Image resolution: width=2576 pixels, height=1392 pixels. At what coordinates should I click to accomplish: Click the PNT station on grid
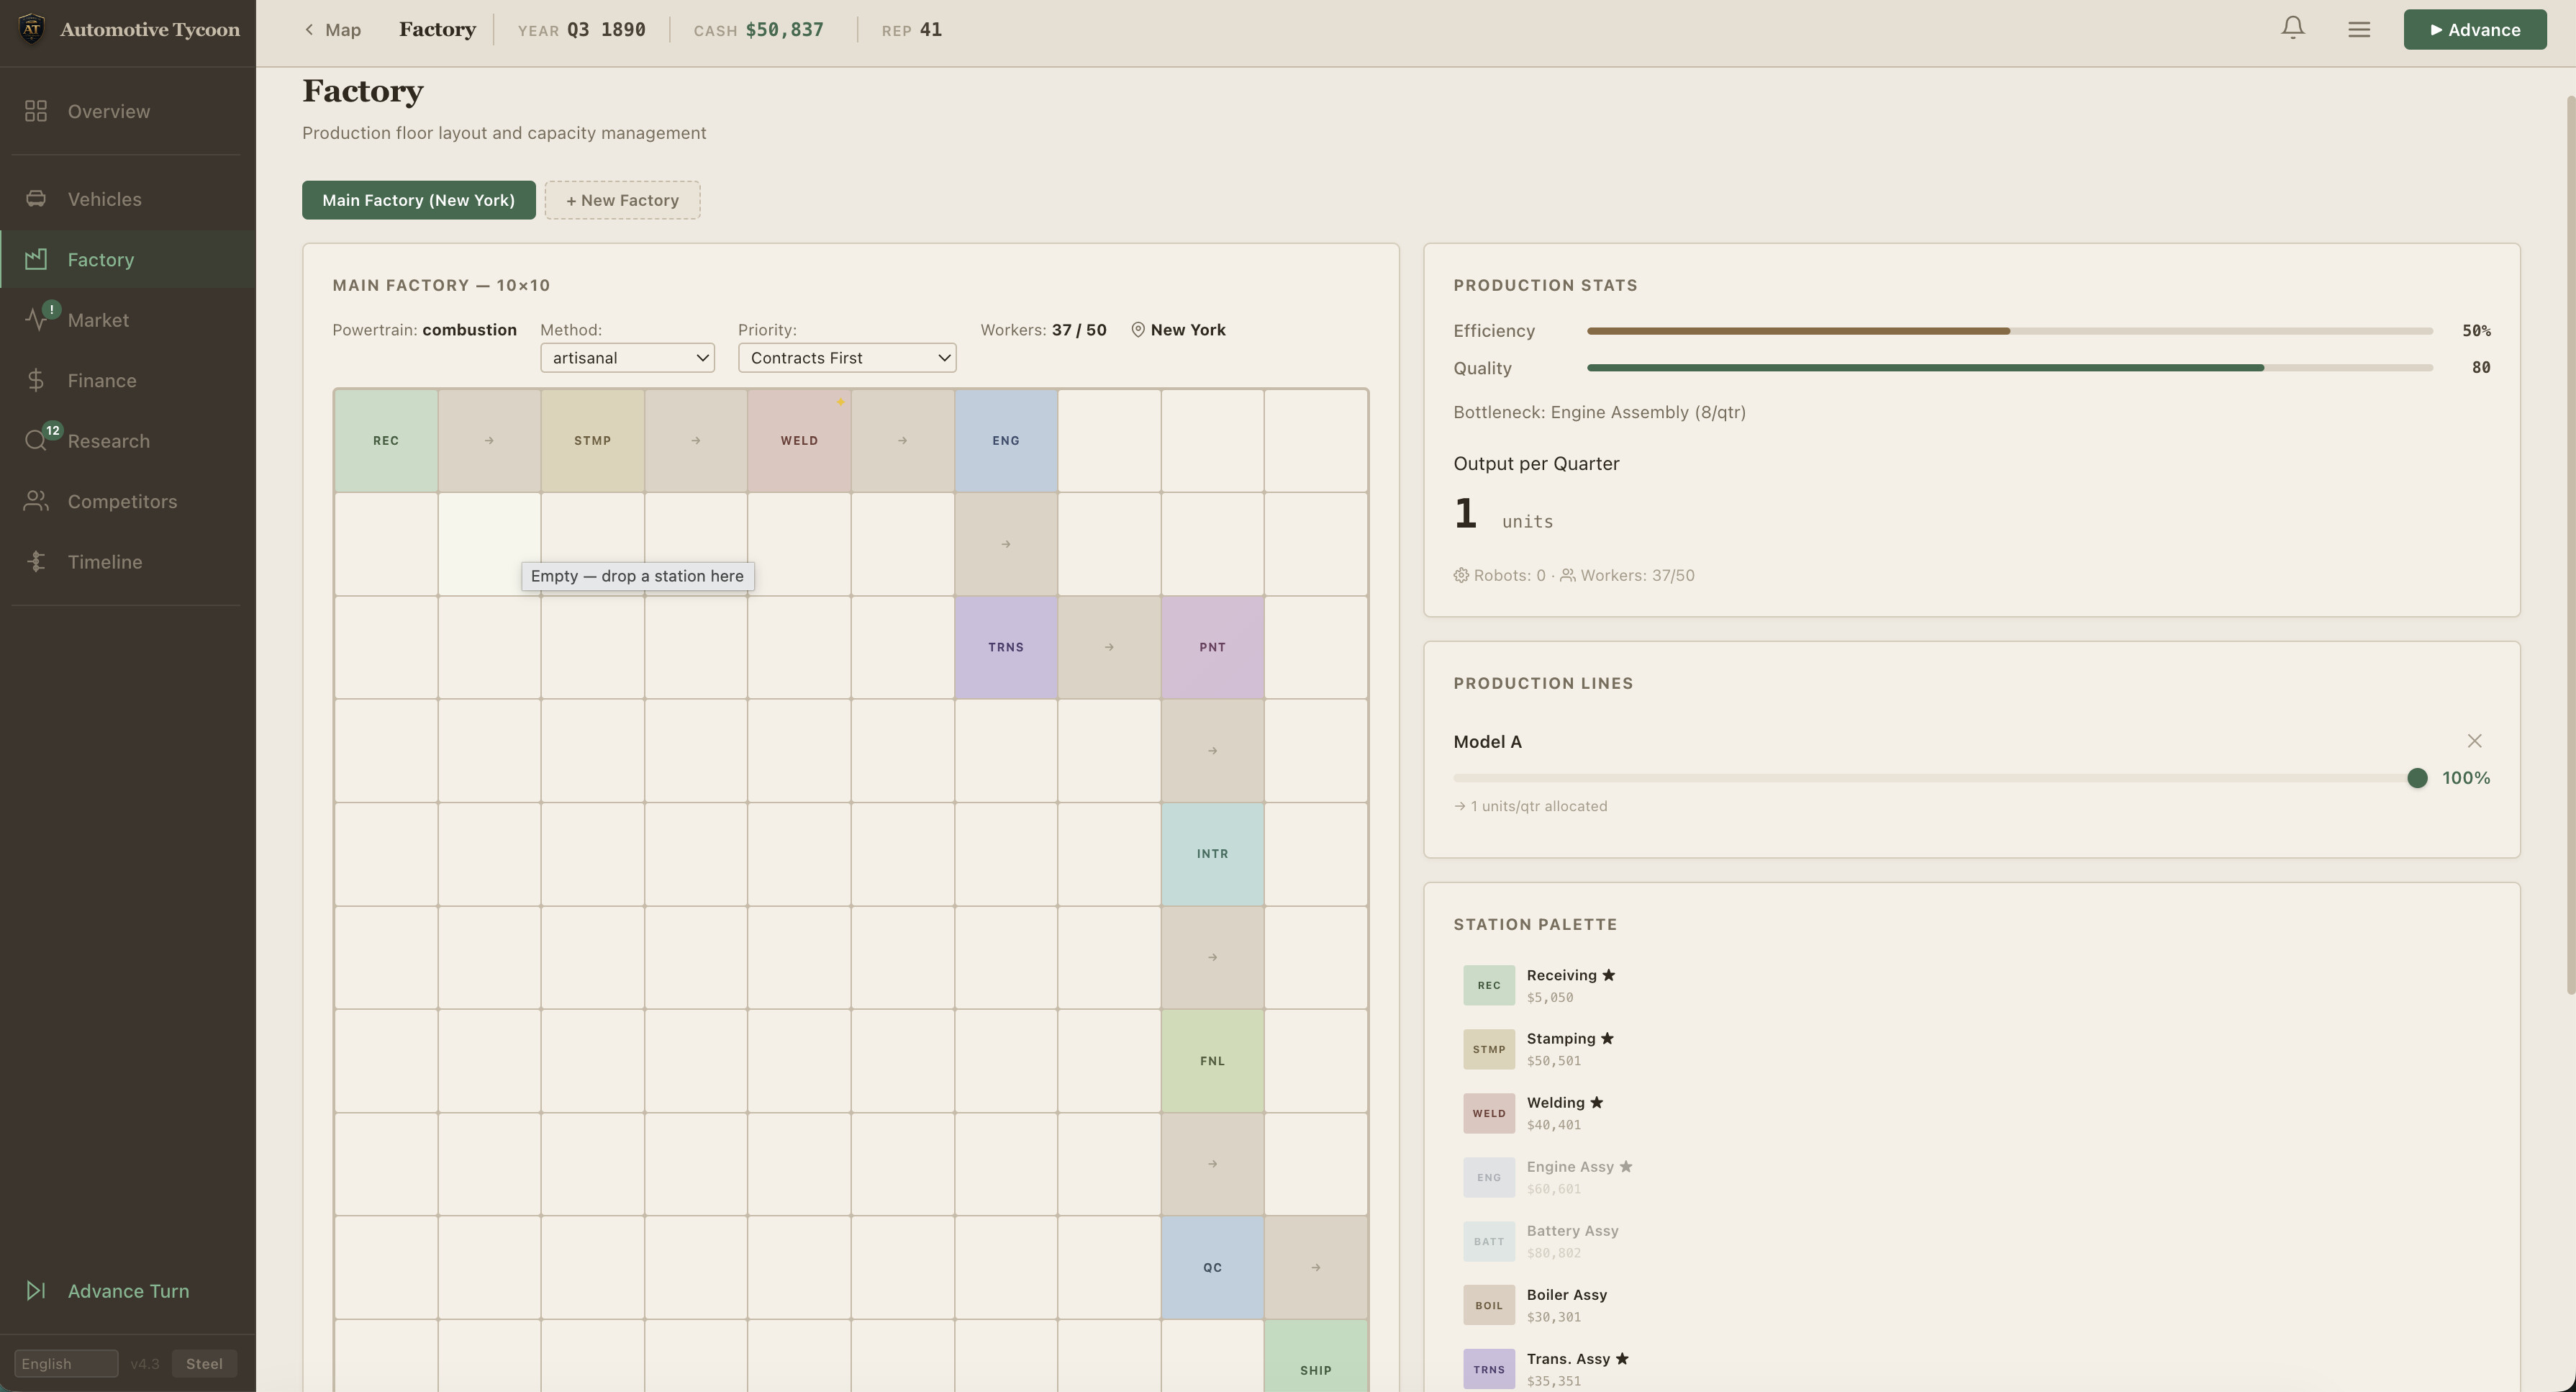pos(1212,647)
